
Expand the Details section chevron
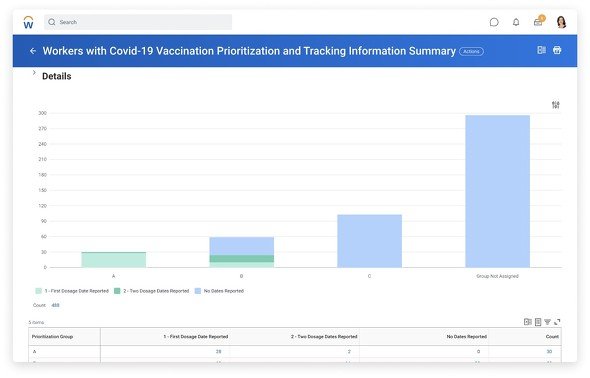point(34,73)
